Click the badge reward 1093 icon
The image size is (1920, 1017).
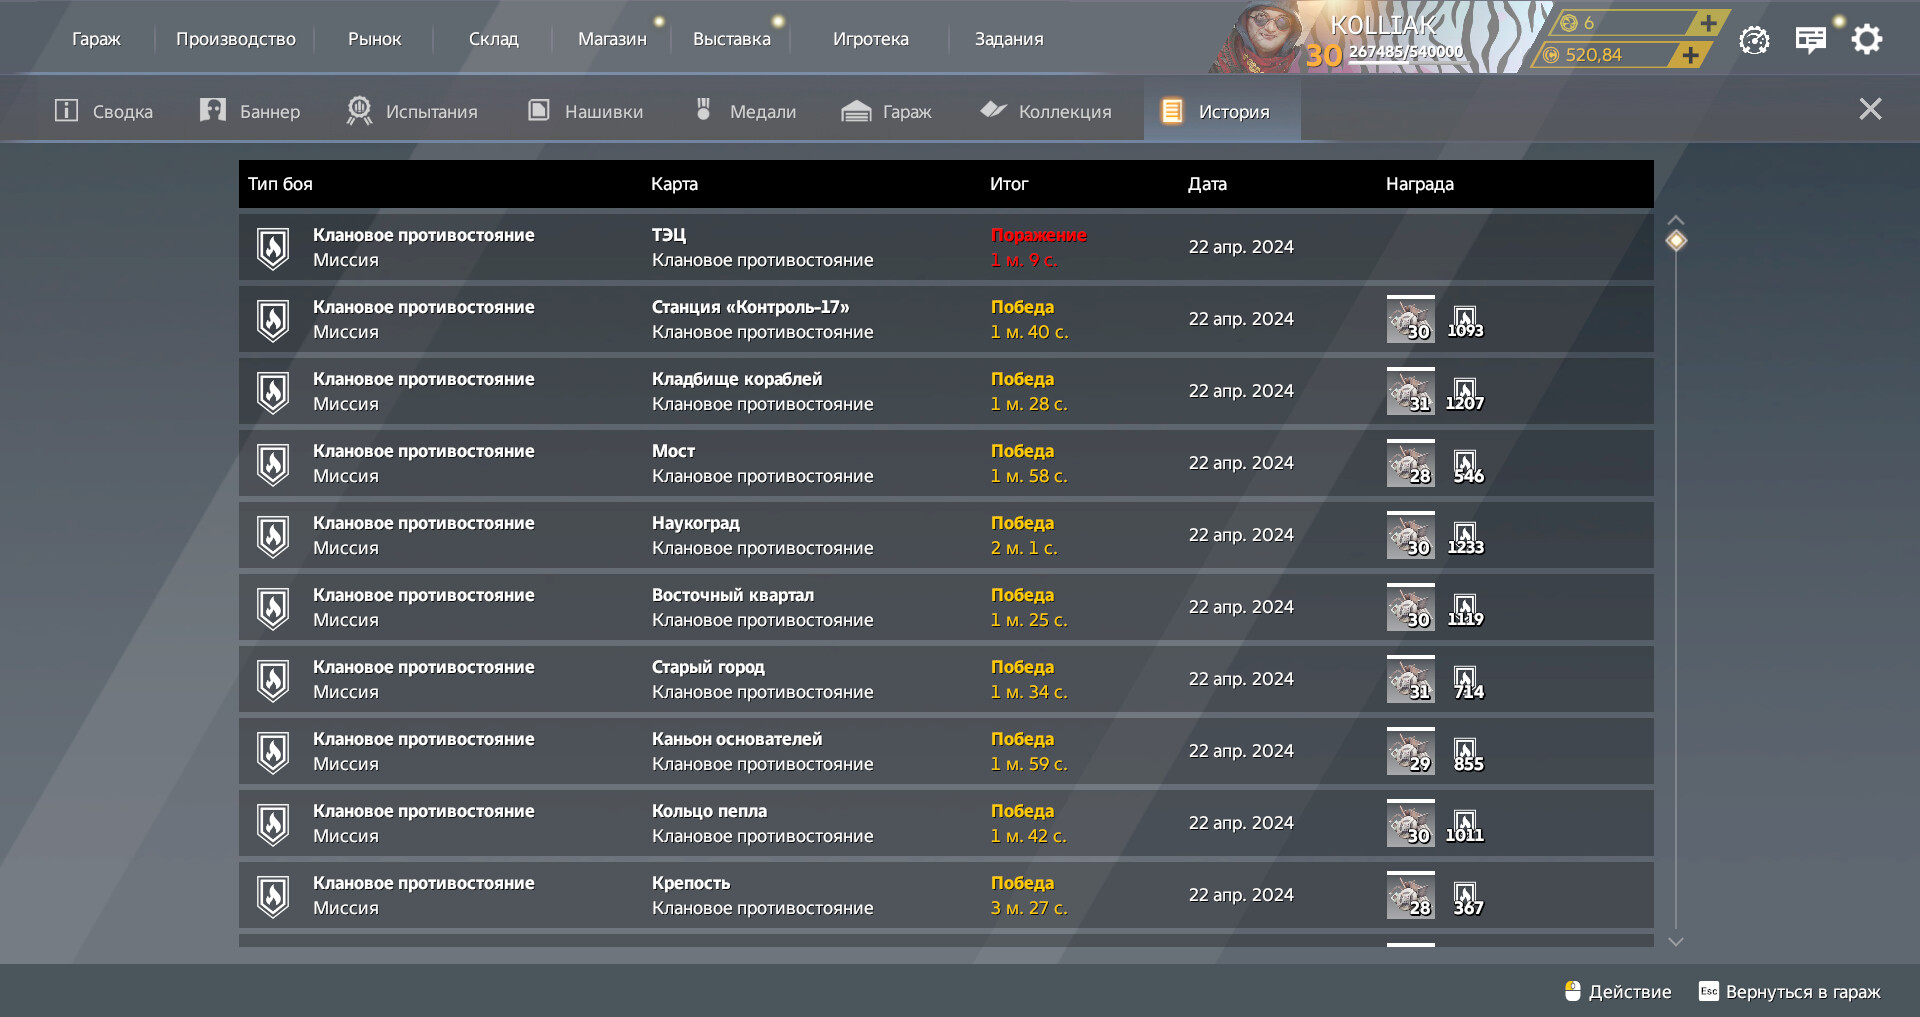coord(1465,322)
